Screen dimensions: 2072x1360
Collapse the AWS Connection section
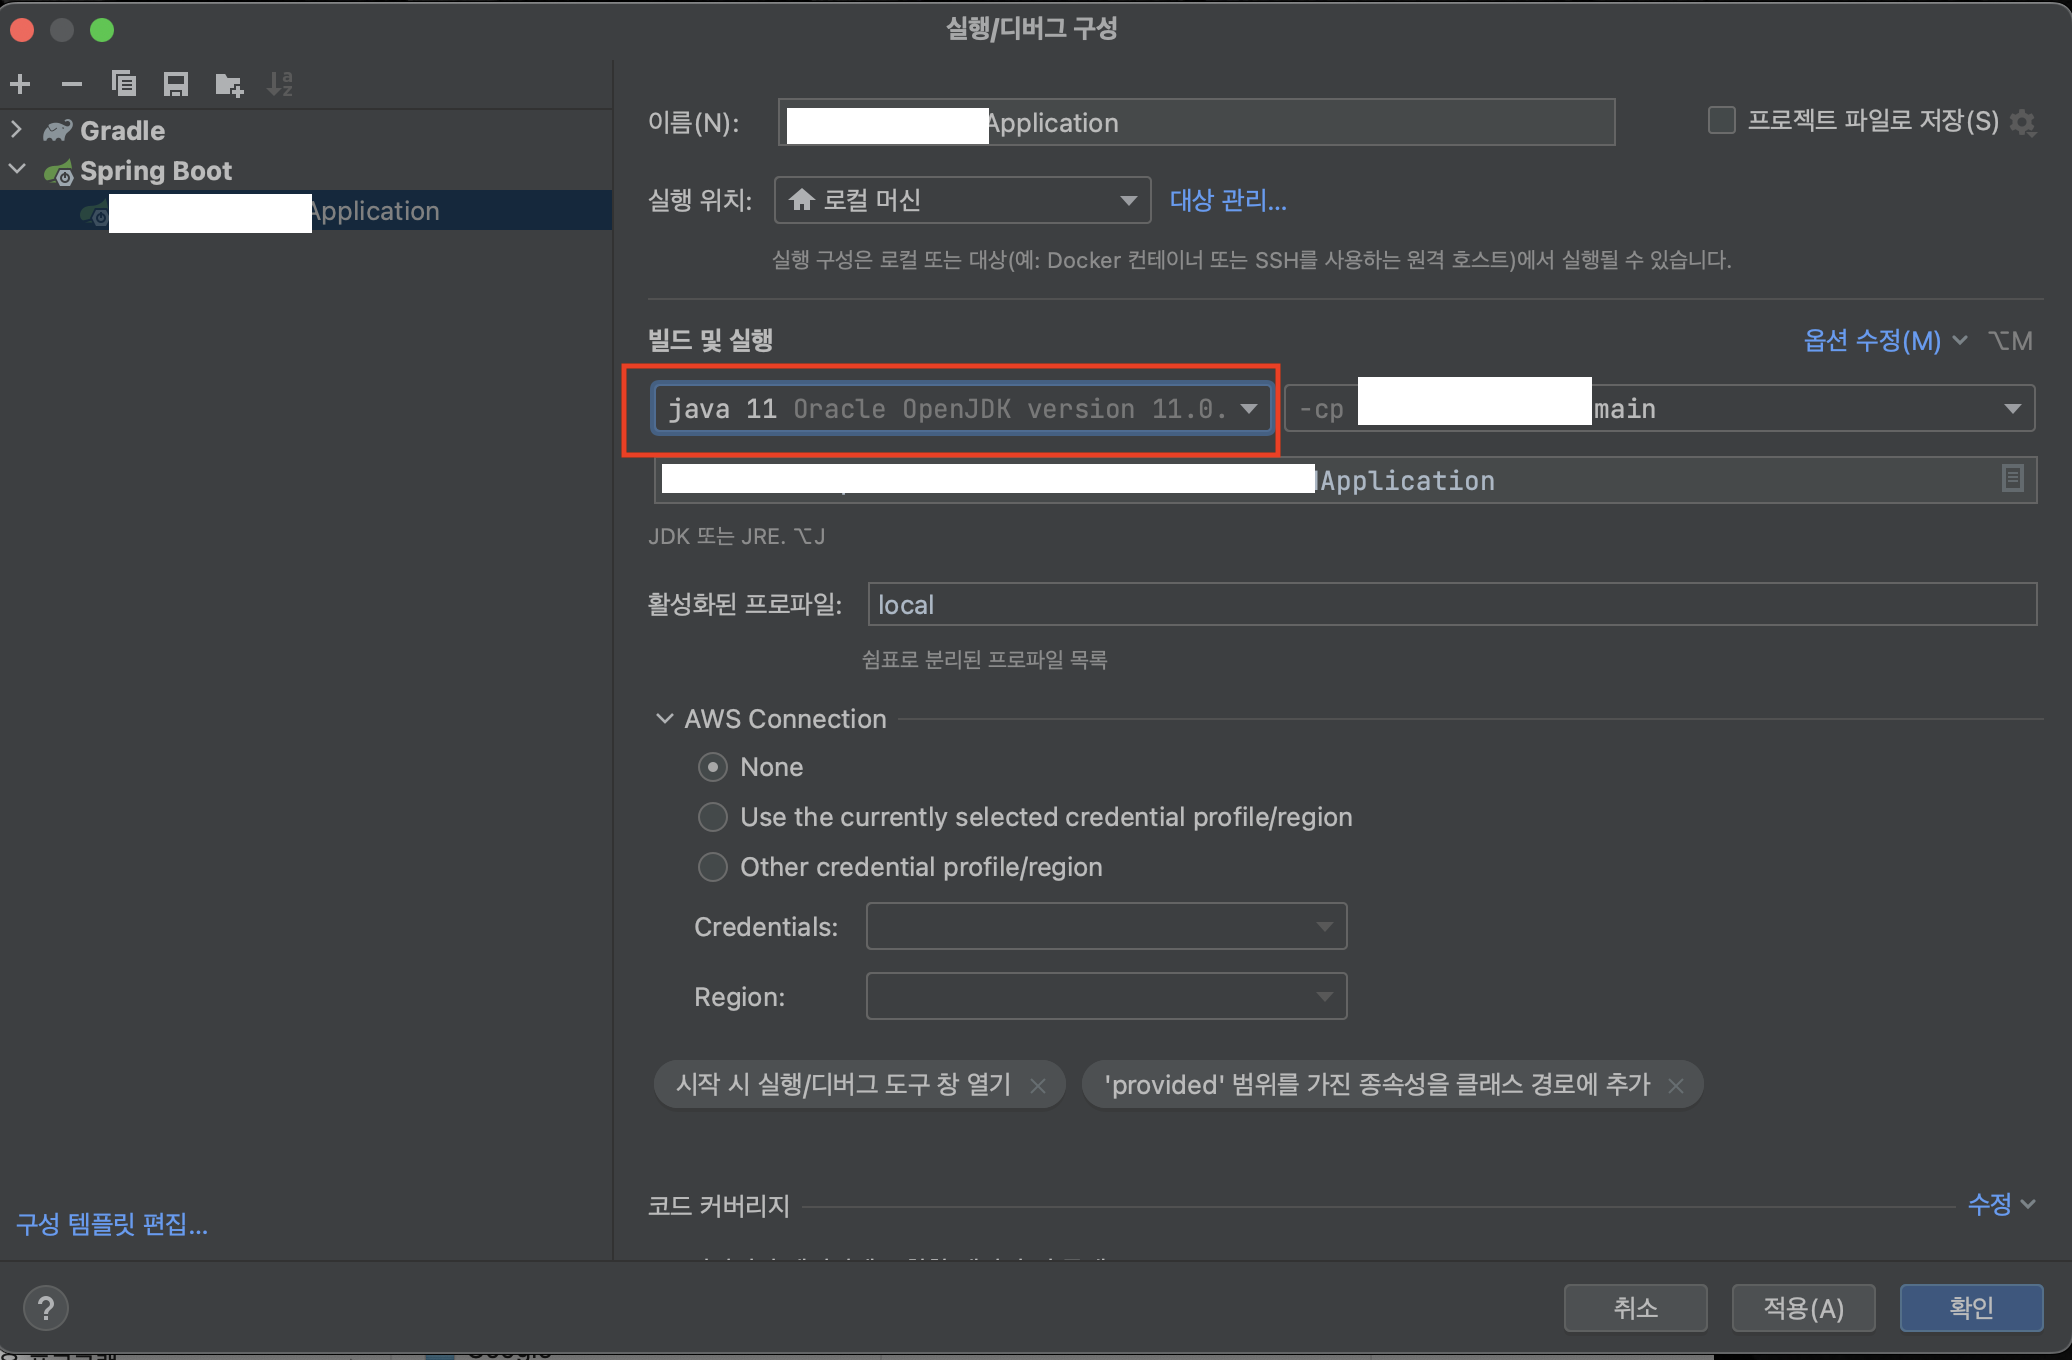[x=664, y=719]
